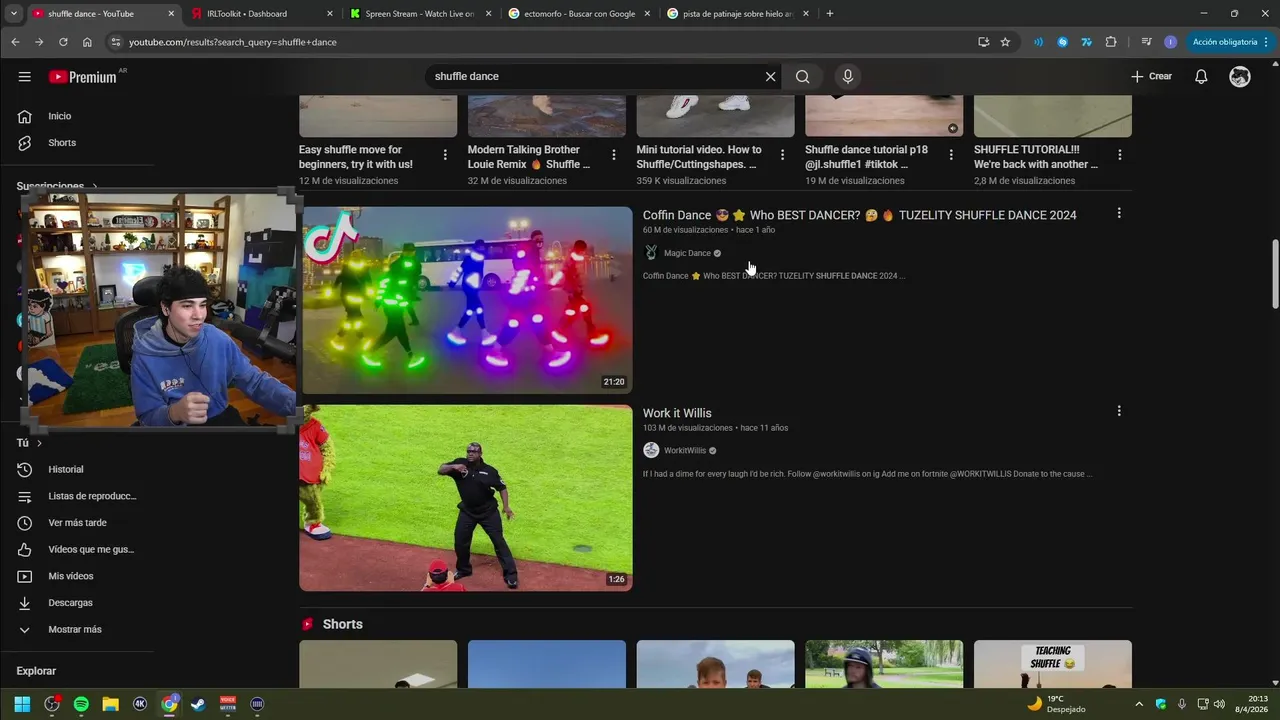Image resolution: width=1280 pixels, height=720 pixels.
Task: Open options for Coffin Dance video
Action: click(x=1119, y=213)
